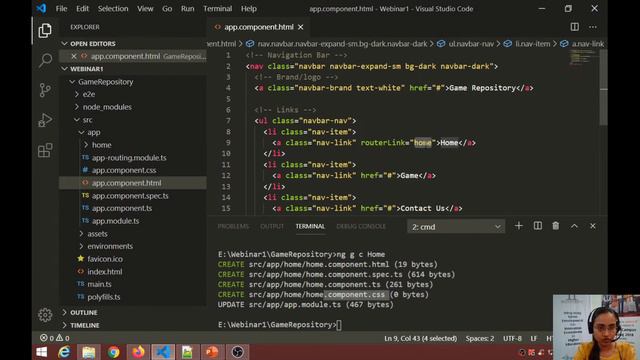Close the app.component.html editor tab
640x360 pixels.
301,27
